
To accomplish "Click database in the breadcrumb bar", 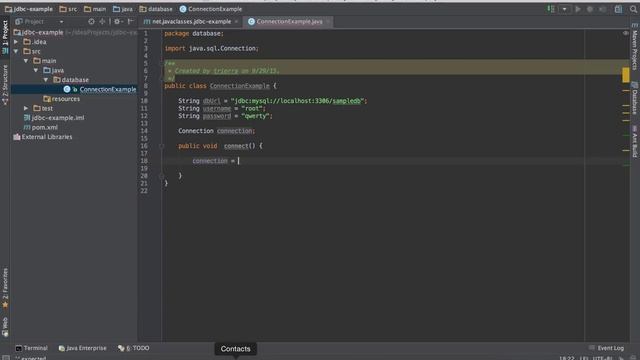I will coord(156,9).
